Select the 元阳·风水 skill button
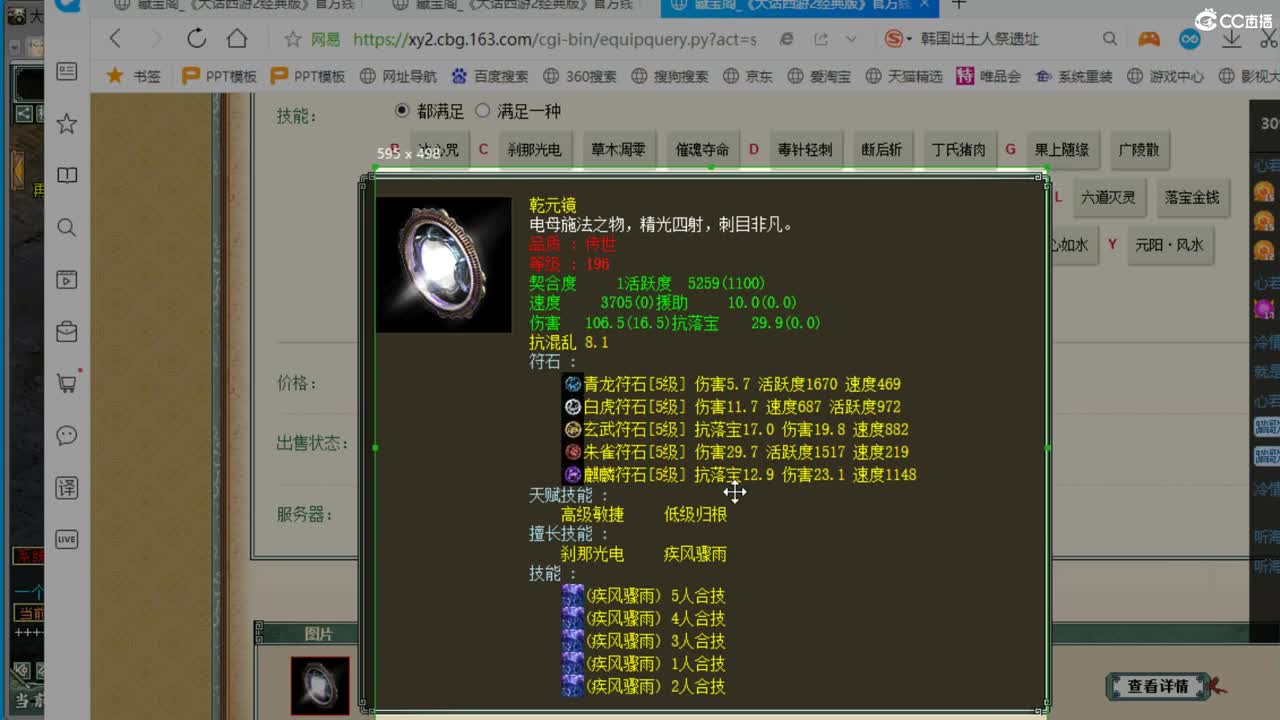The image size is (1280, 720). tap(1169, 245)
